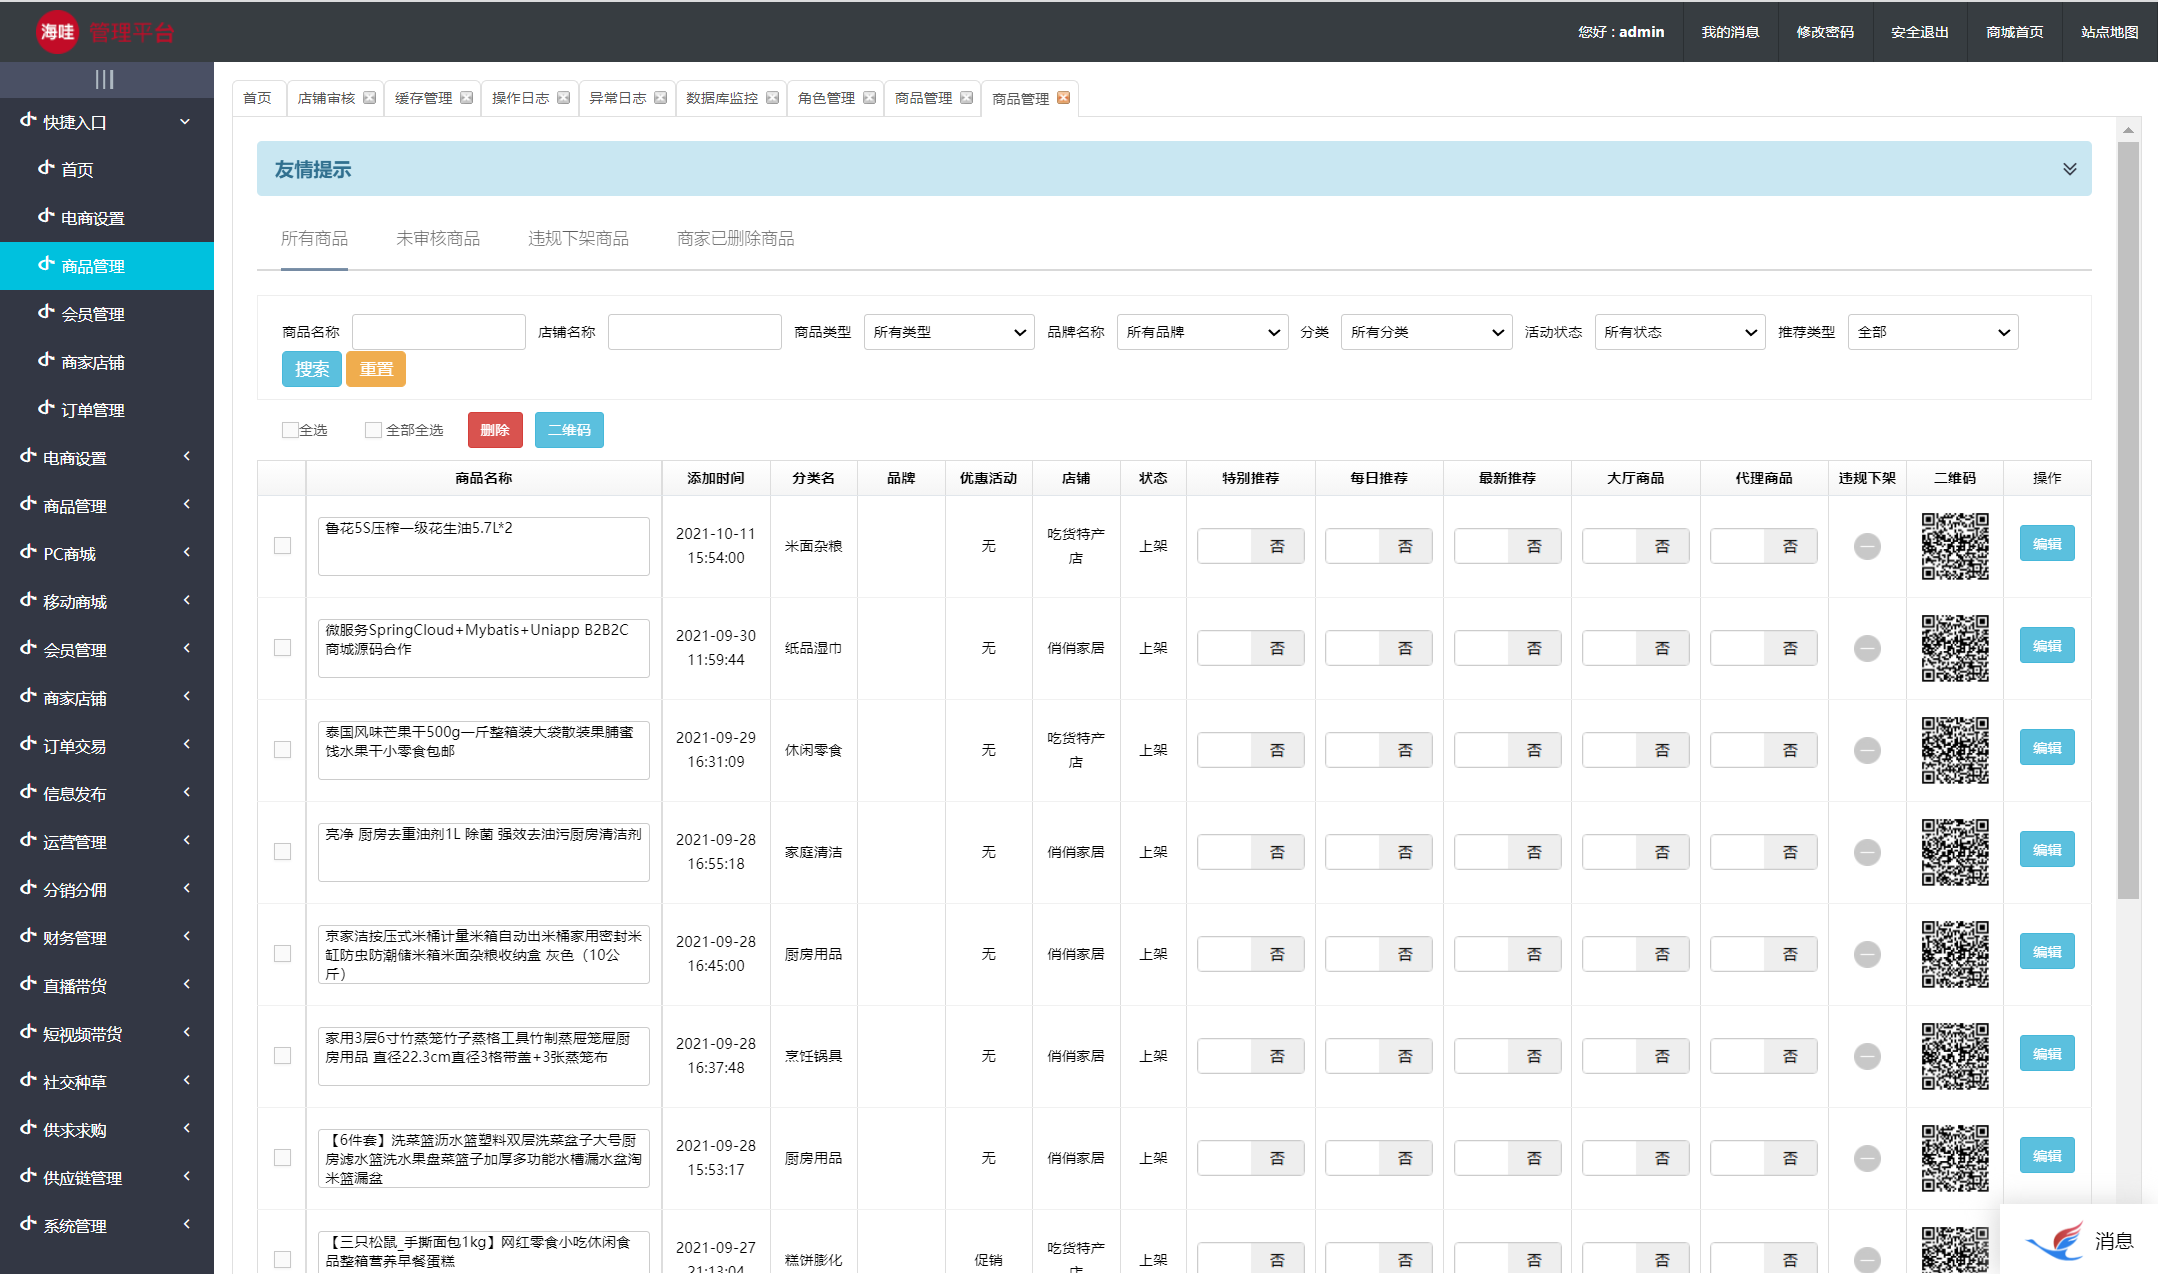Image resolution: width=2158 pixels, height=1274 pixels.
Task: Select row checkbox for SpringCloud product
Action: 283,648
